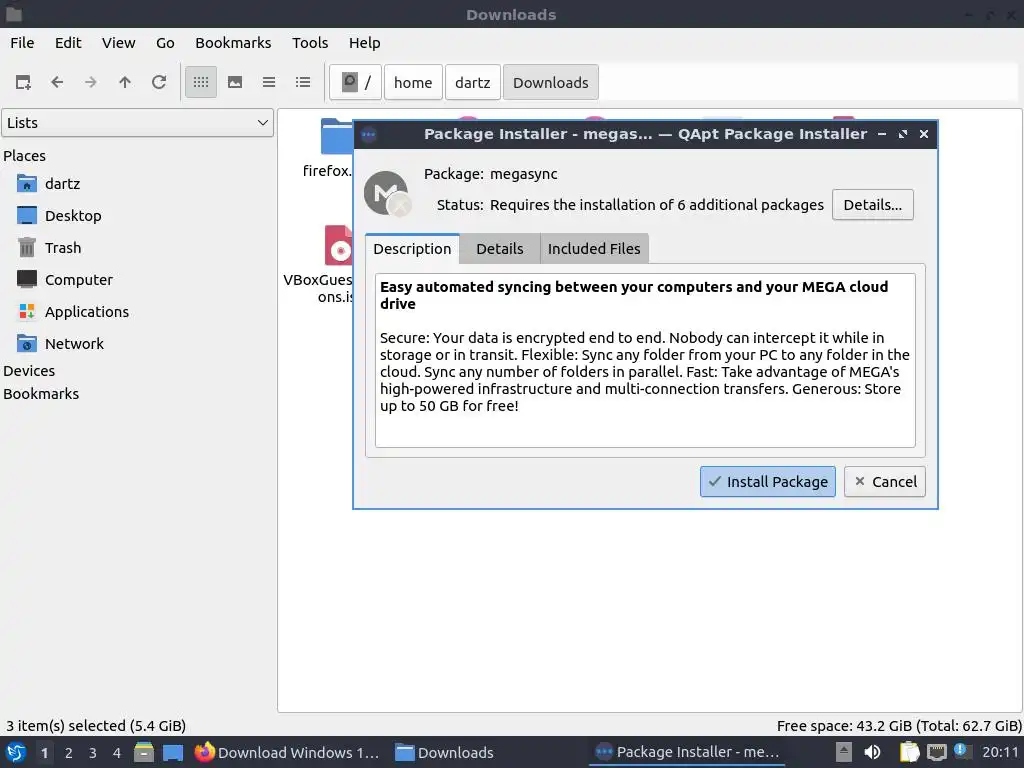
Task: Switch to workspace 2
Action: pyautogui.click(x=69, y=753)
